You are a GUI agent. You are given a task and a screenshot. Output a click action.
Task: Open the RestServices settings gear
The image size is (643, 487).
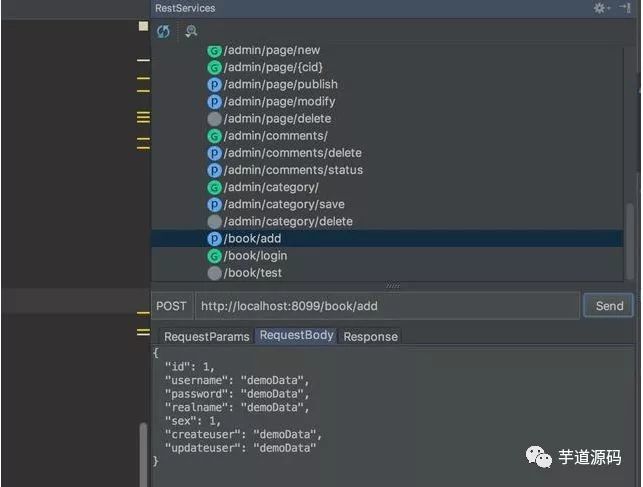coord(600,8)
